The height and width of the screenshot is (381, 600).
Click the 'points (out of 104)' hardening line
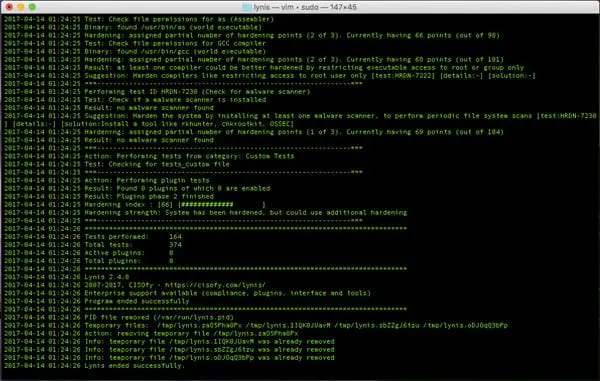point(254,132)
